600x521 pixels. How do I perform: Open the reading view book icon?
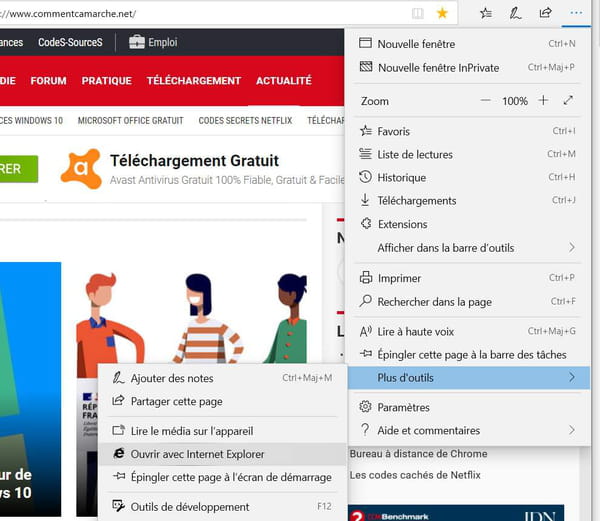click(x=418, y=14)
